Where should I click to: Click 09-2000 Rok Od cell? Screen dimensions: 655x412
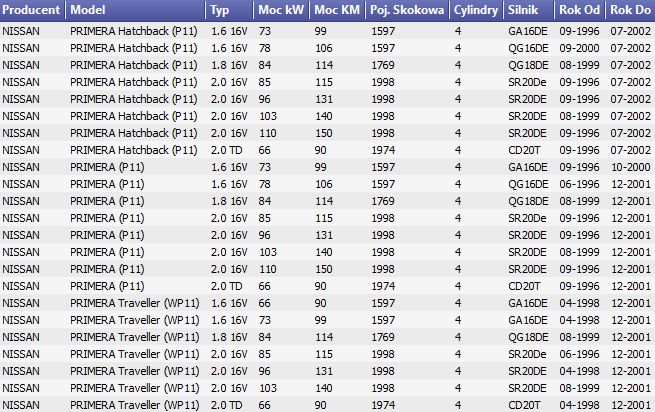coord(579,48)
